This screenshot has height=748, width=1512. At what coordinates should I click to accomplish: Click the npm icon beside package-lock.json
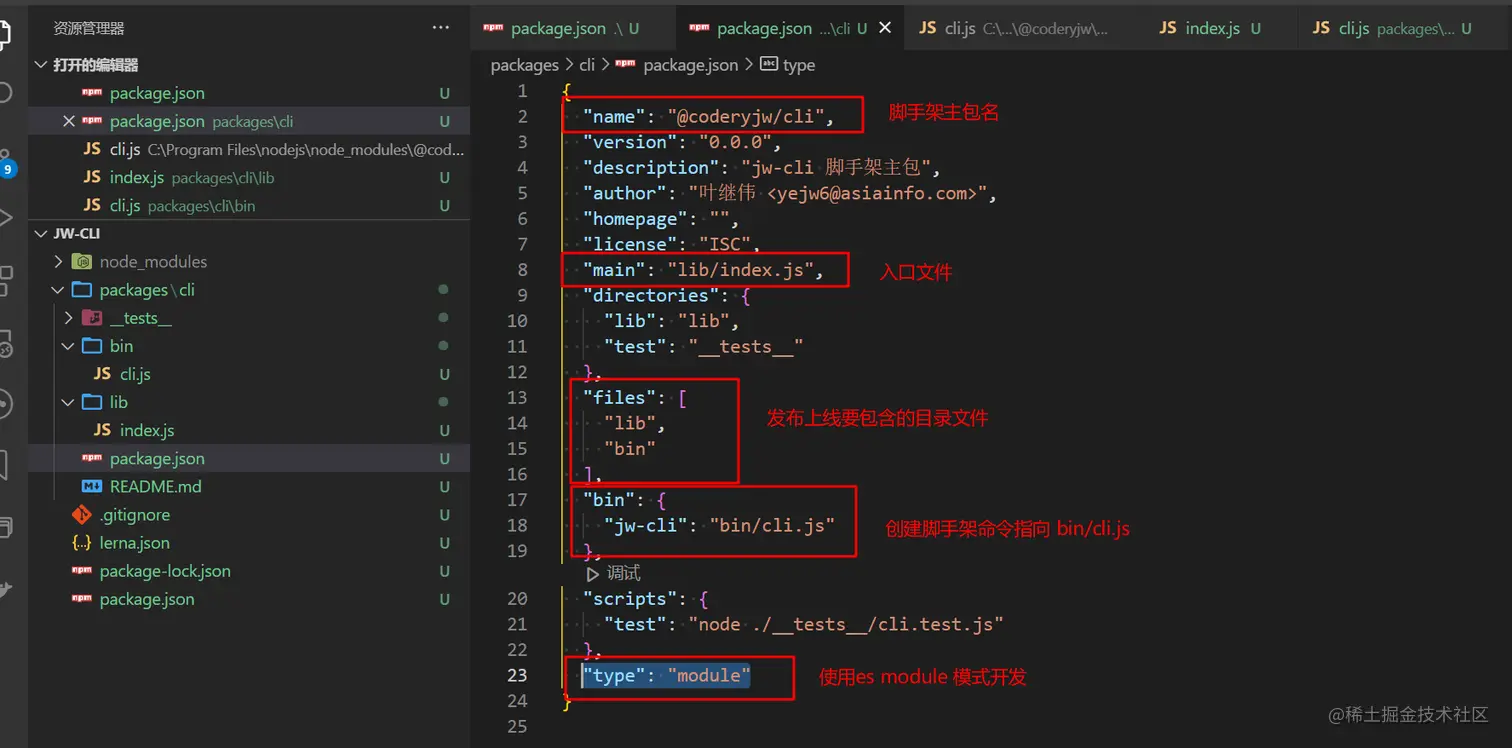tap(82, 571)
